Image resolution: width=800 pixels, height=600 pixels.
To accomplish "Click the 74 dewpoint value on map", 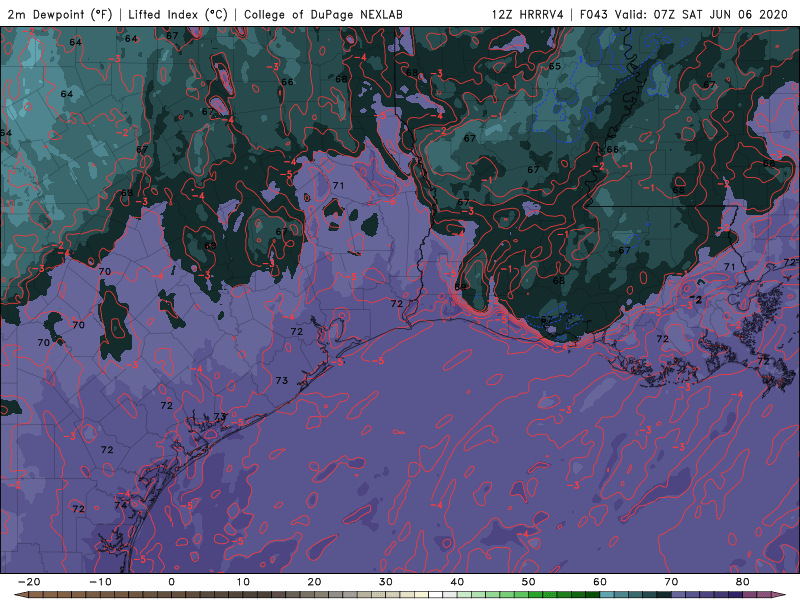I will click(121, 505).
